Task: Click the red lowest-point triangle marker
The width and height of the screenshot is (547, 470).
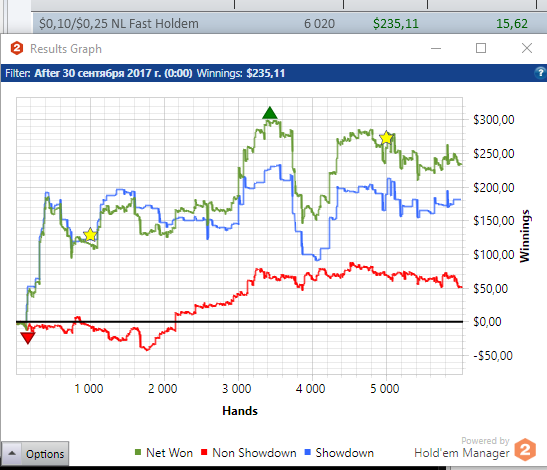Action: (28, 338)
